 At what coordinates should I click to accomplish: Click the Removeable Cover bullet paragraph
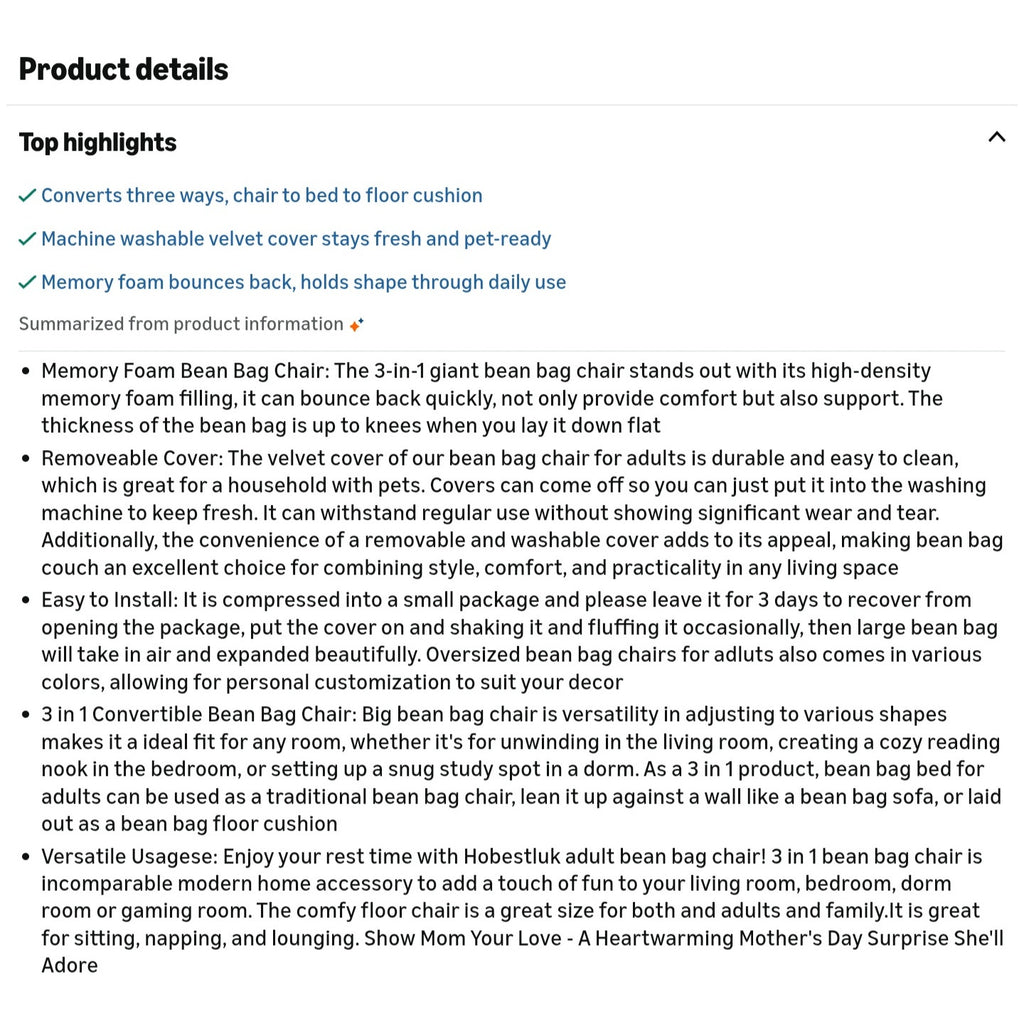point(522,513)
